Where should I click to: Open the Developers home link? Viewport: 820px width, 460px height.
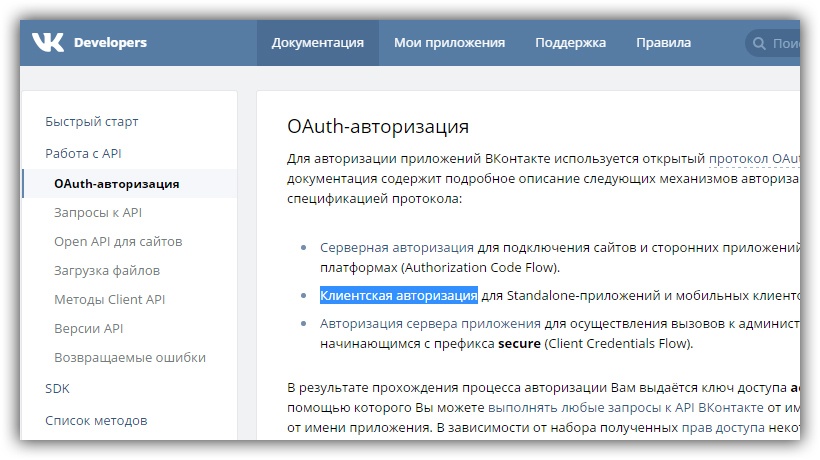[110, 43]
